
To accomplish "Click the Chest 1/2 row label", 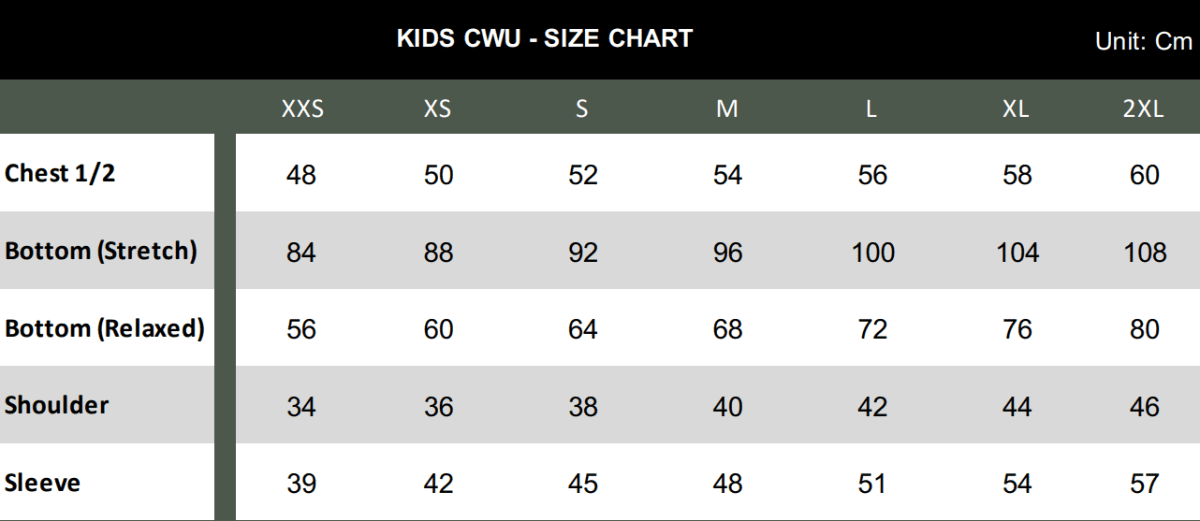I will click(60, 173).
